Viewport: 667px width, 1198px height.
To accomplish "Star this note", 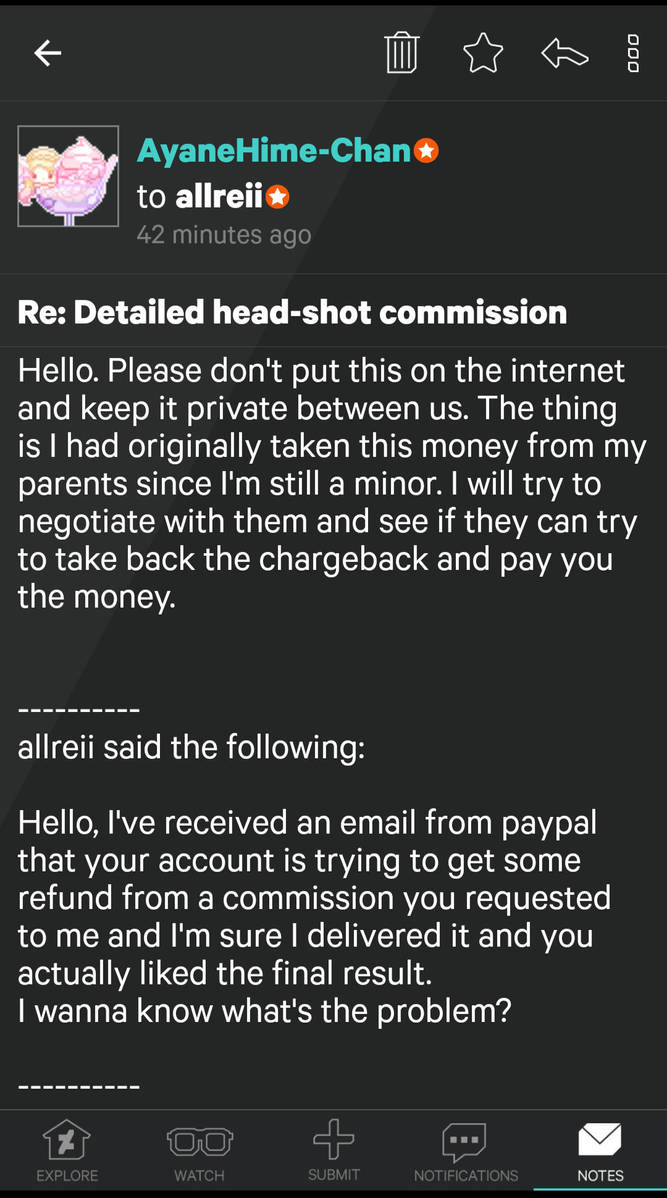I will pyautogui.click(x=483, y=53).
